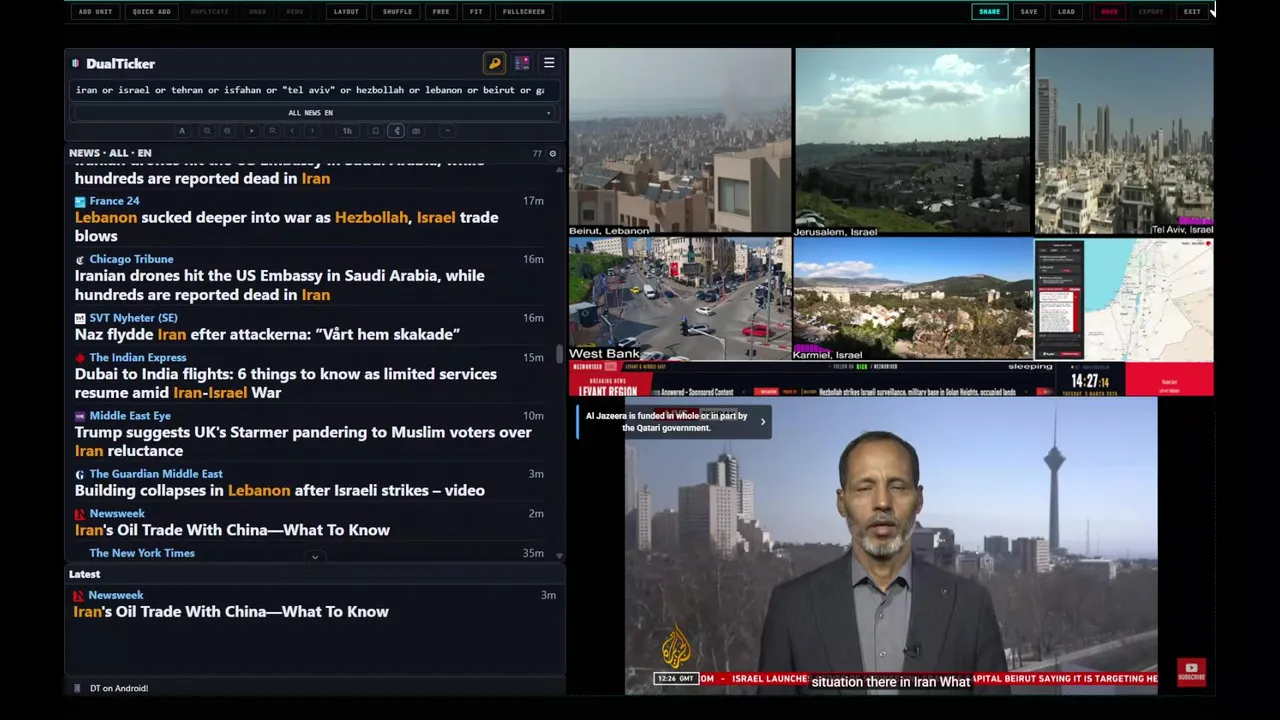Expand Al Jazeera funding notice chevron
1280x720 pixels.
763,422
